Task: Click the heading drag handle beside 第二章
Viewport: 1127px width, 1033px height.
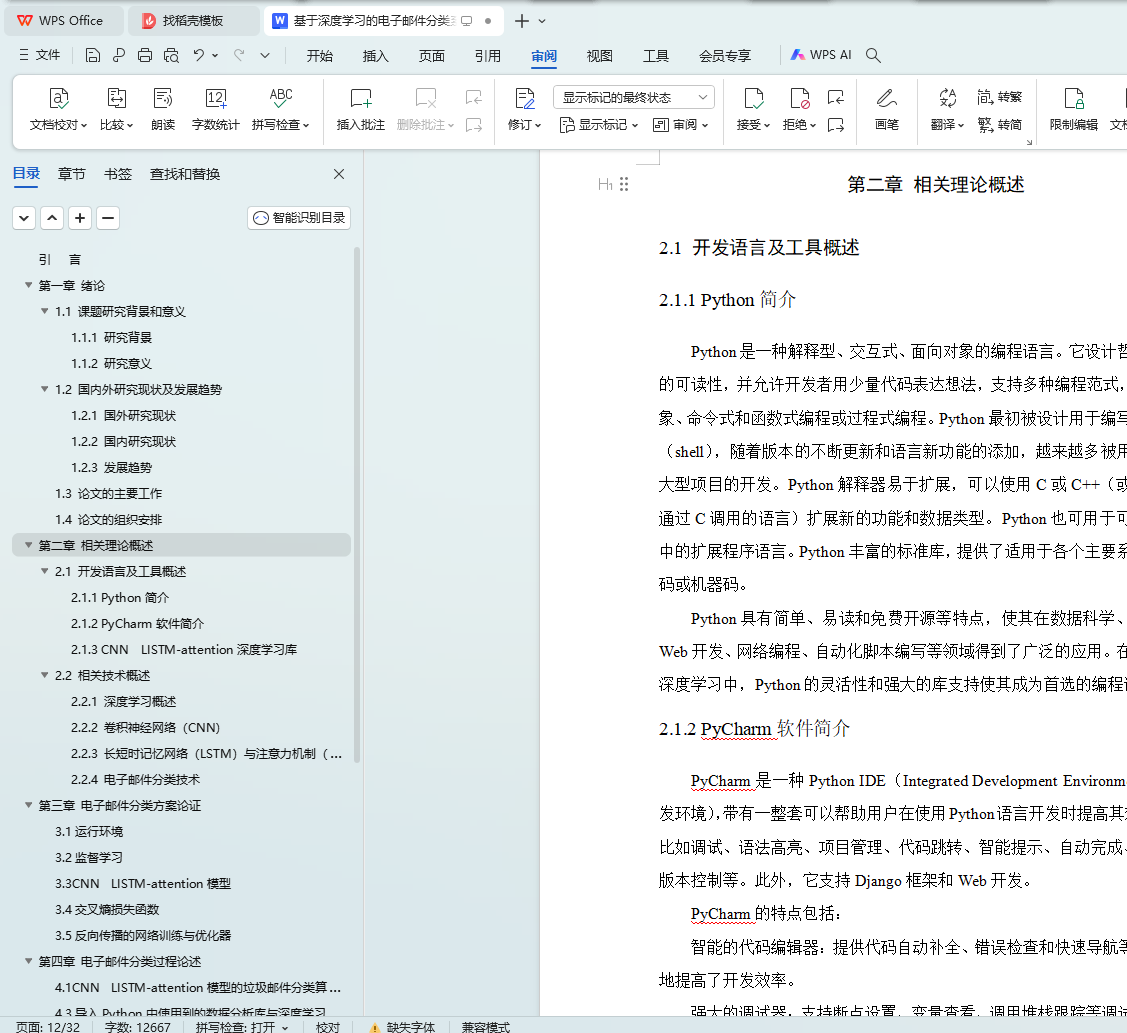Action: click(624, 185)
